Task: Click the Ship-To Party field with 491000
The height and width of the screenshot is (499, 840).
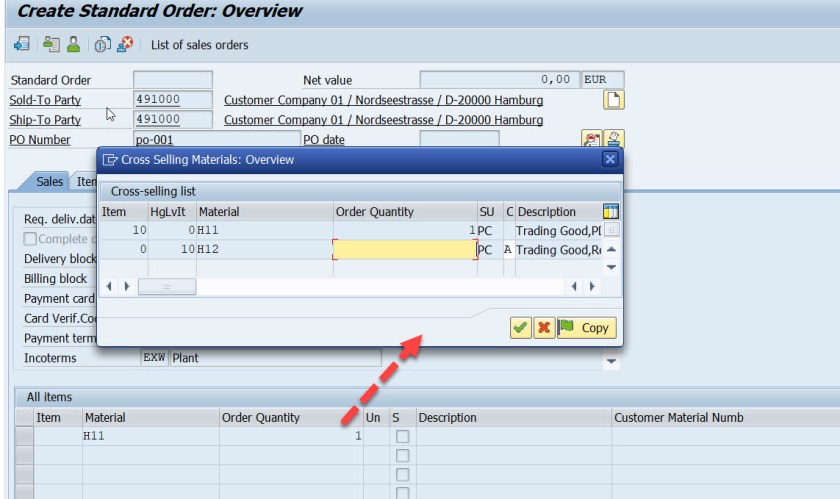Action: pos(173,120)
